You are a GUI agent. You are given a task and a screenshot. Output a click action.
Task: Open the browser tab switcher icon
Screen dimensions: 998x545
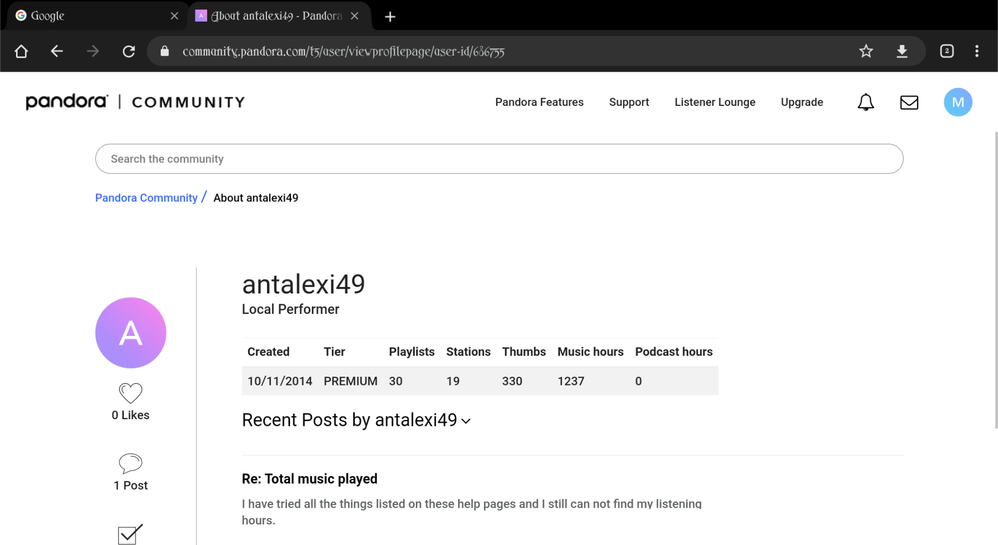[x=946, y=51]
